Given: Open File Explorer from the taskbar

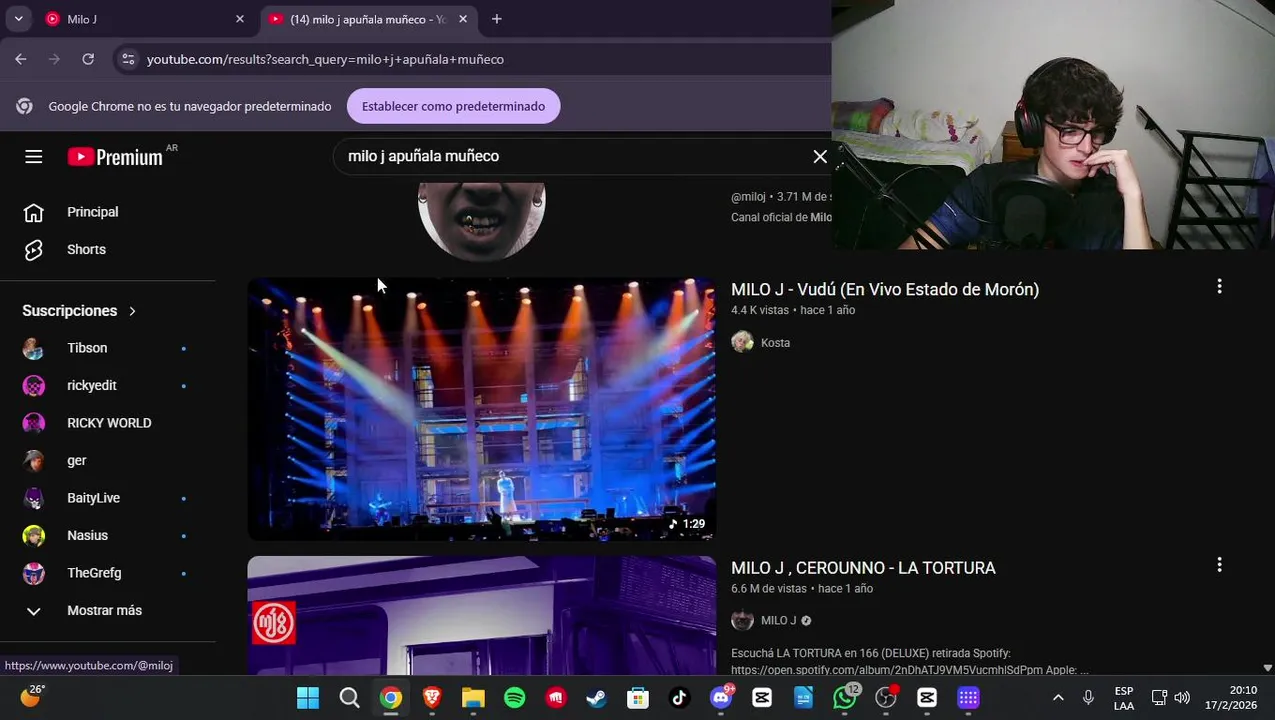Looking at the screenshot, I should (x=473, y=697).
